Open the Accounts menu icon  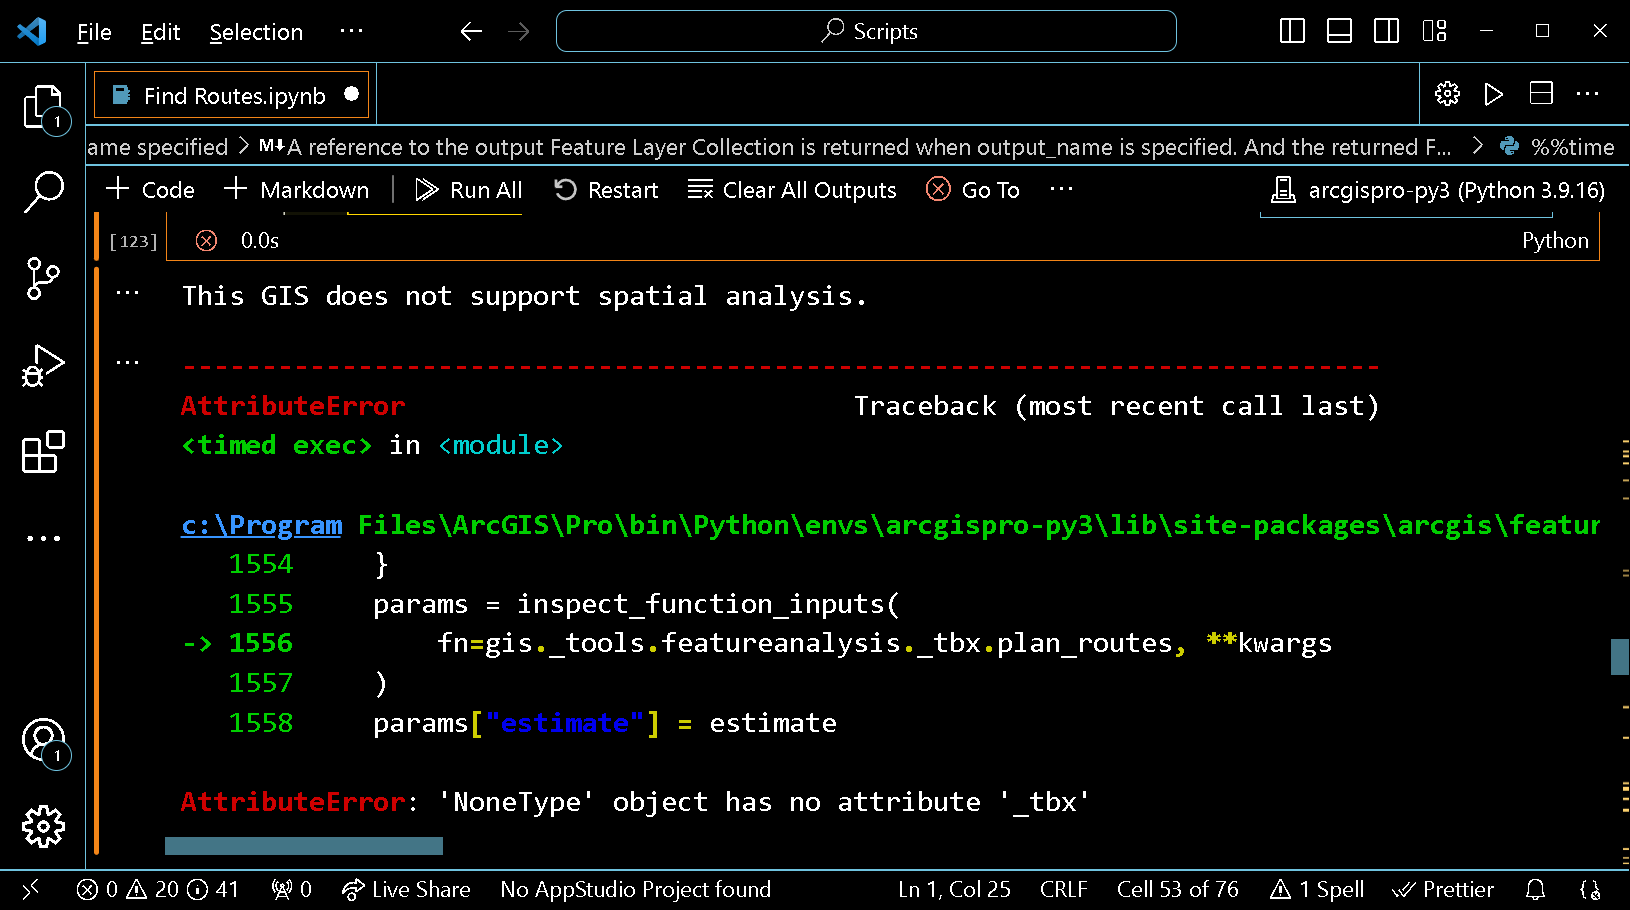[x=43, y=740]
